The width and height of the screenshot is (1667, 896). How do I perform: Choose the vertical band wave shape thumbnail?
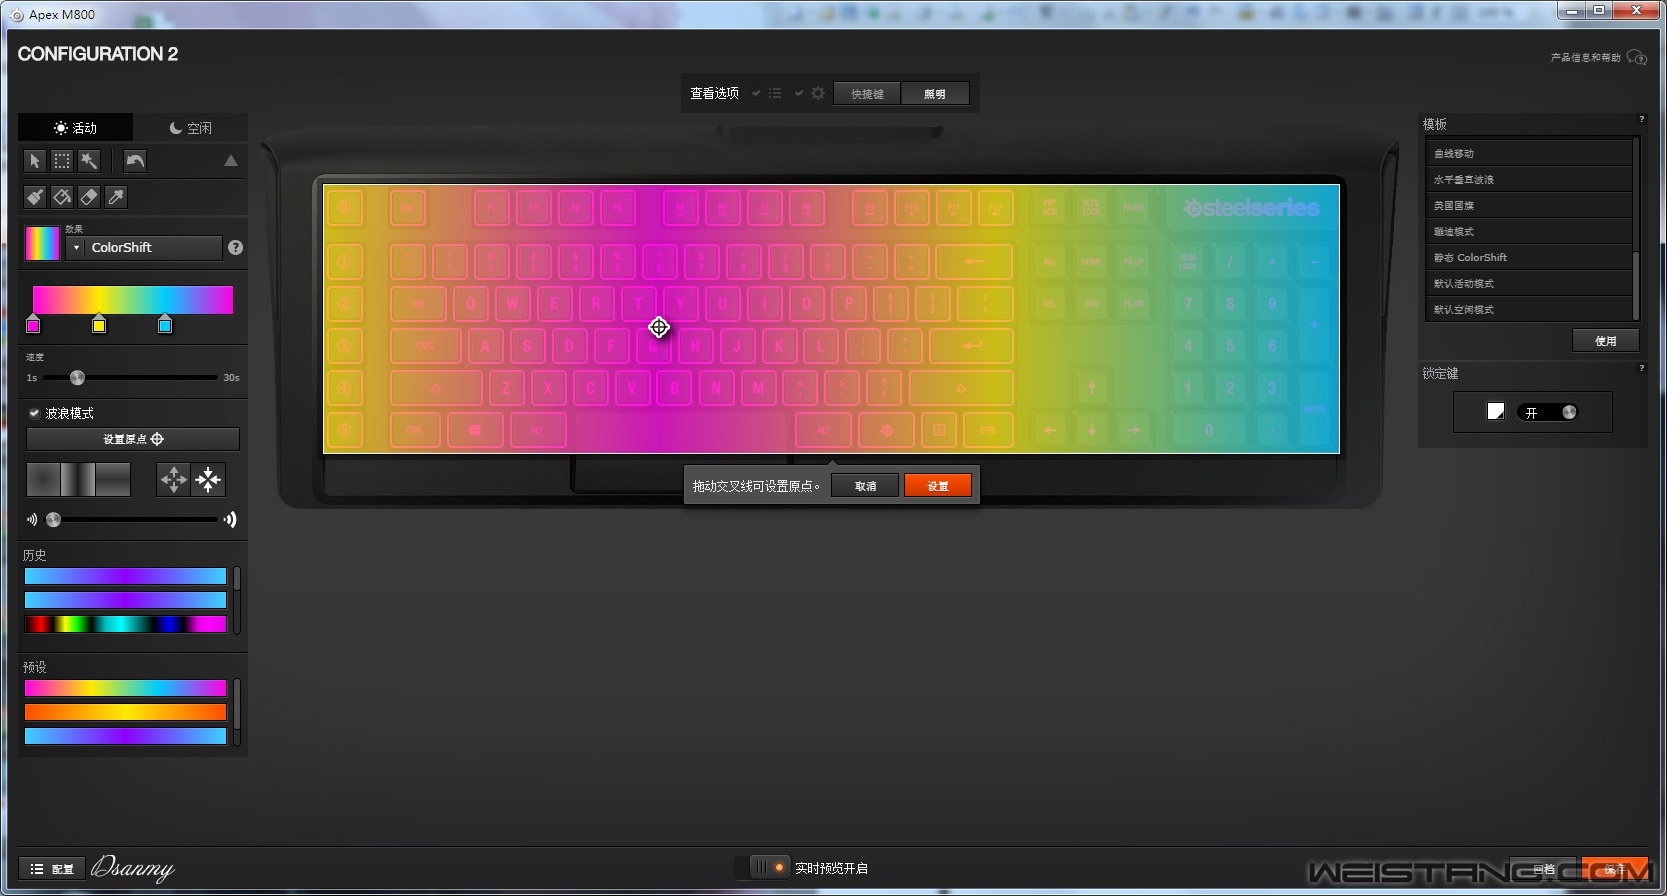pos(78,480)
